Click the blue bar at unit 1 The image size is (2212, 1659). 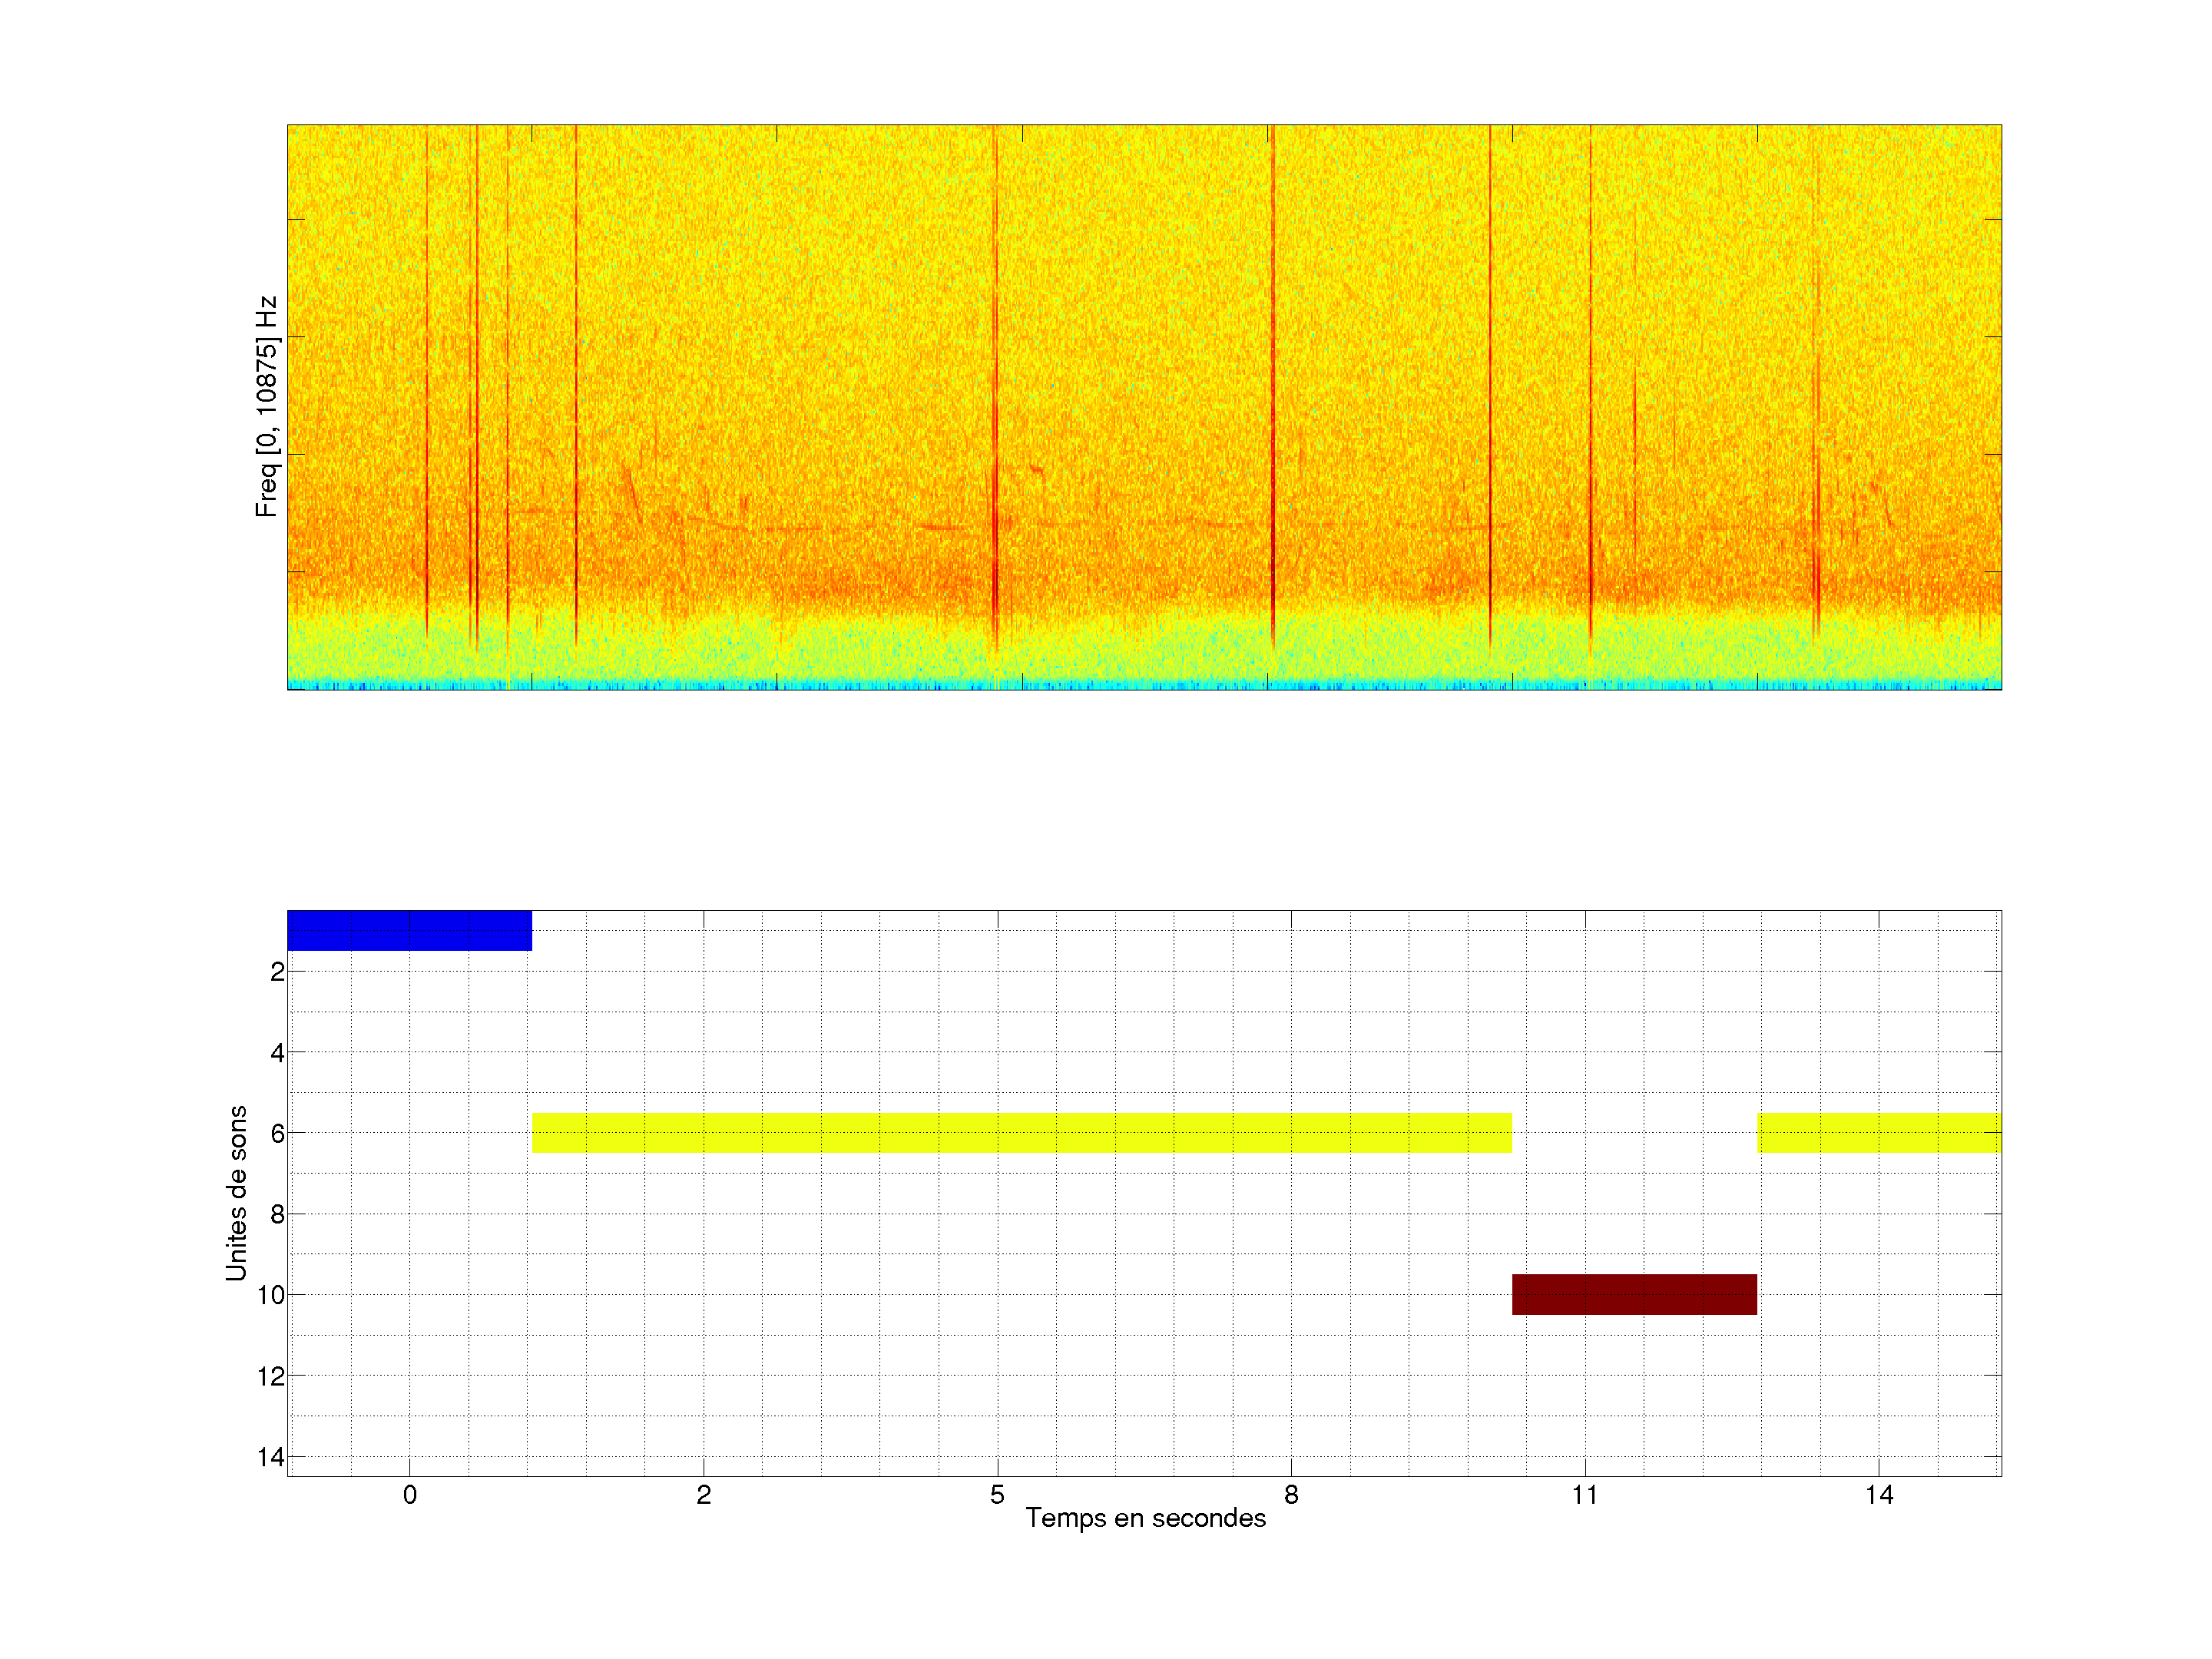click(x=409, y=930)
